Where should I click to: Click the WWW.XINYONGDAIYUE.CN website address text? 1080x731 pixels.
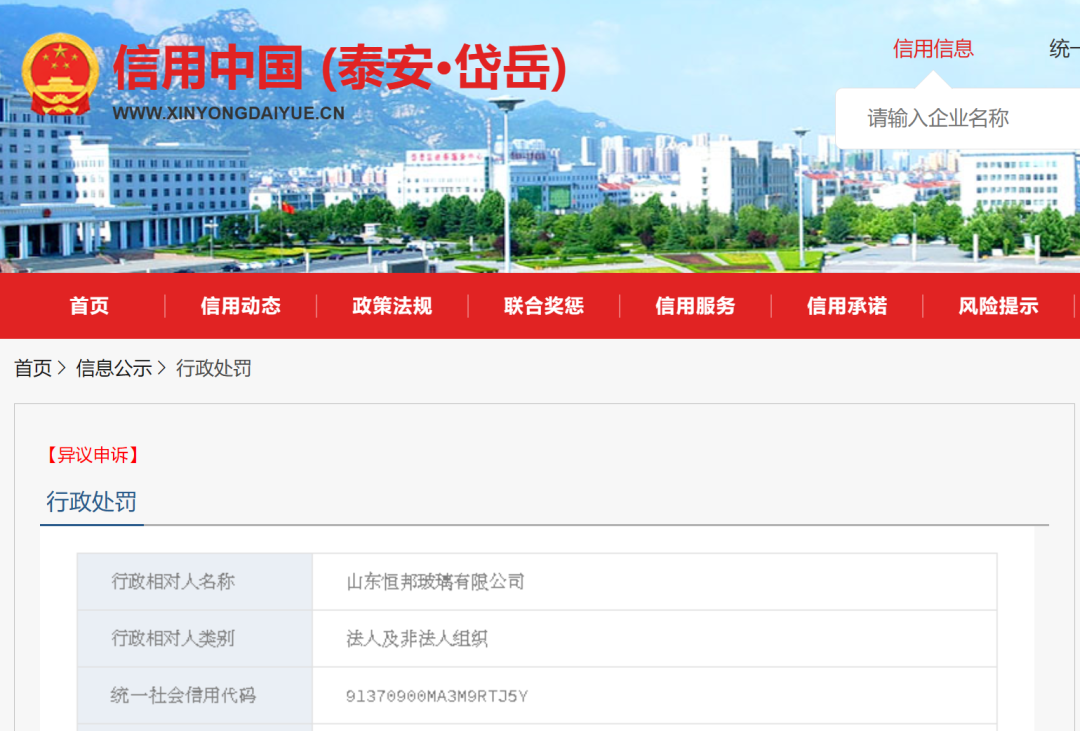pyautogui.click(x=228, y=113)
